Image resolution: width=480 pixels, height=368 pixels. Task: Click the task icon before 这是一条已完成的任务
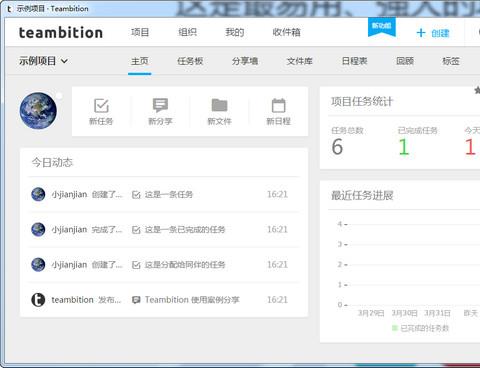(x=136, y=230)
